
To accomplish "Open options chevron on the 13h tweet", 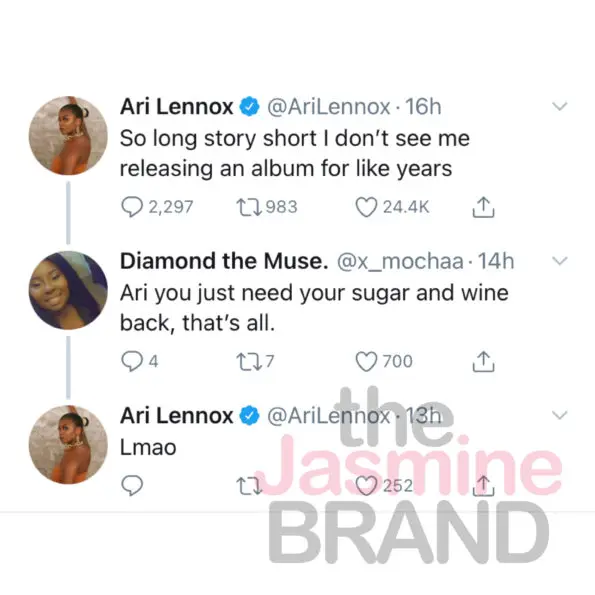I will [559, 415].
